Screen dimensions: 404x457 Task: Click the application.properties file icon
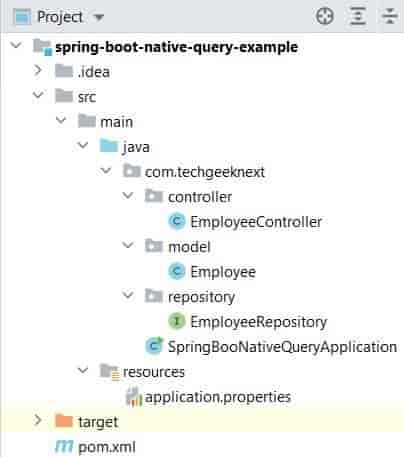click(134, 396)
